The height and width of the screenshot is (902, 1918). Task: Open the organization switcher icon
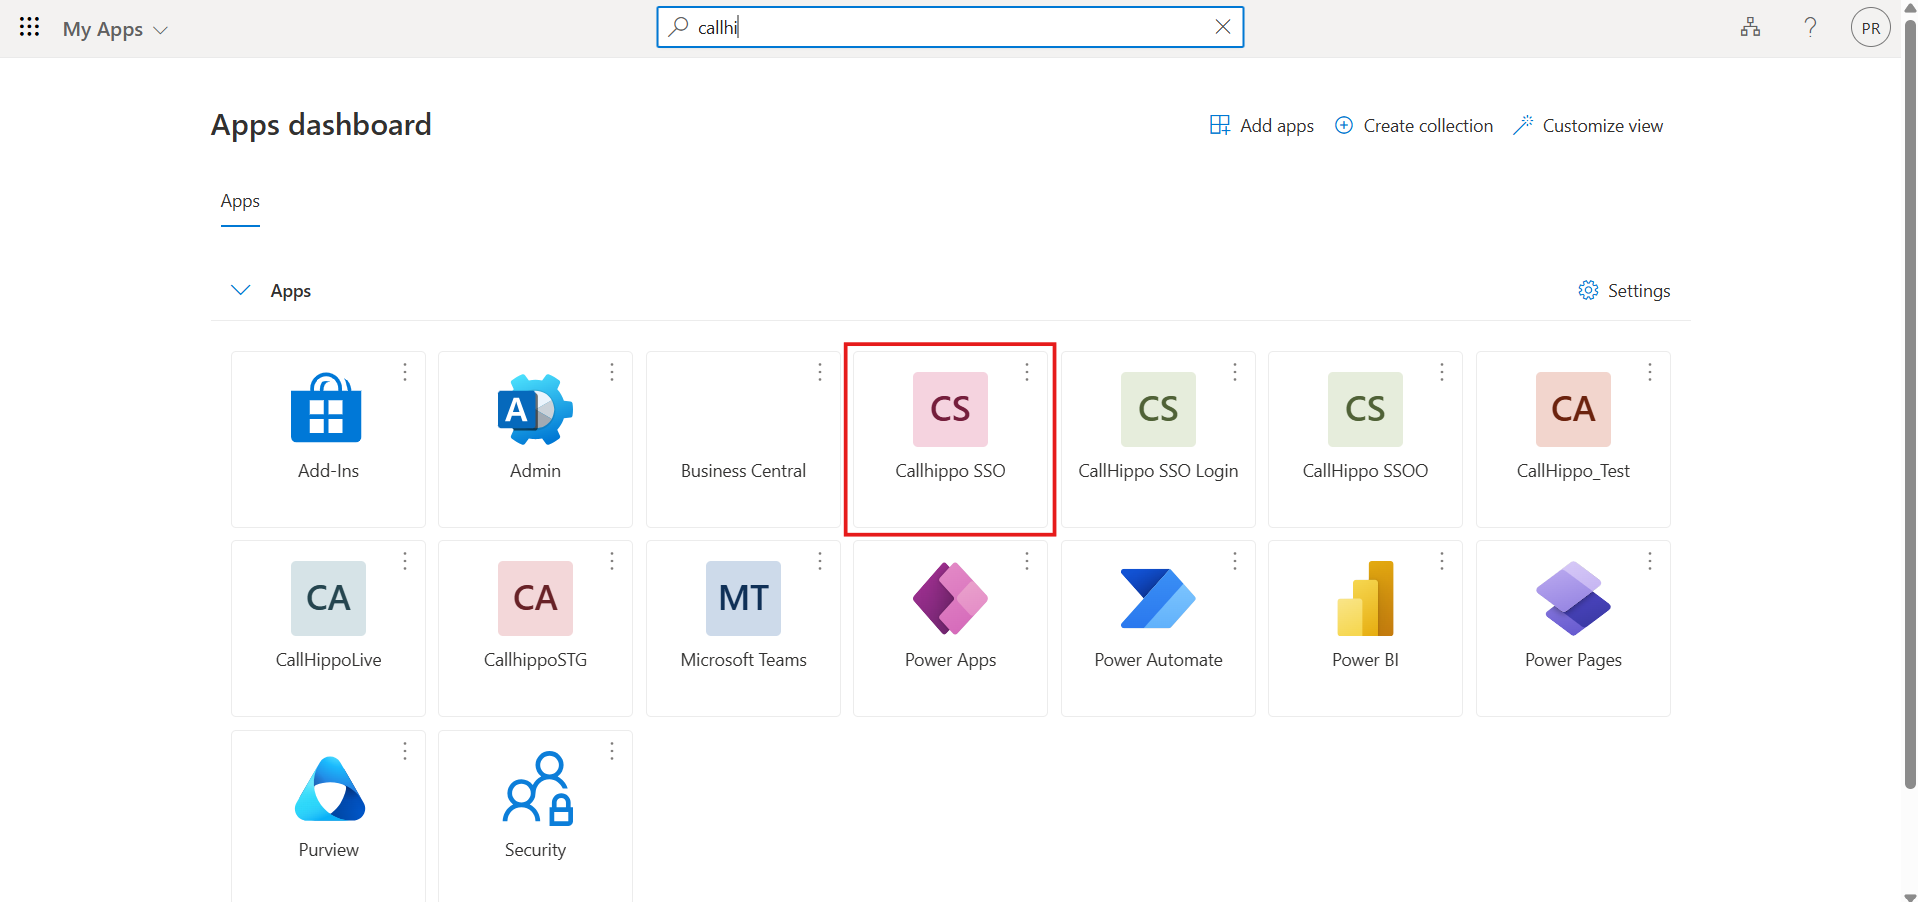click(1750, 27)
